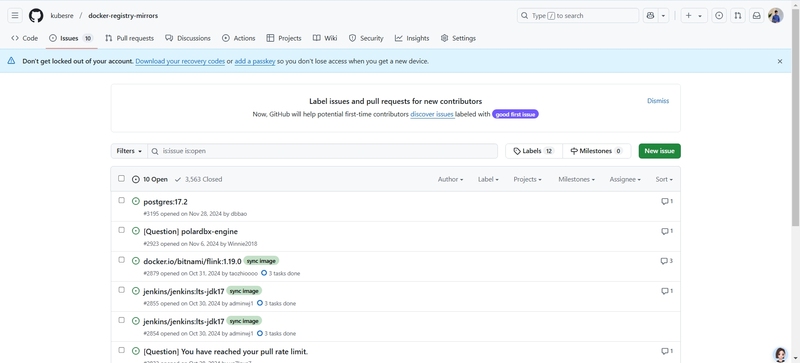
Task: Open the Milestones page button
Action: tap(596, 151)
